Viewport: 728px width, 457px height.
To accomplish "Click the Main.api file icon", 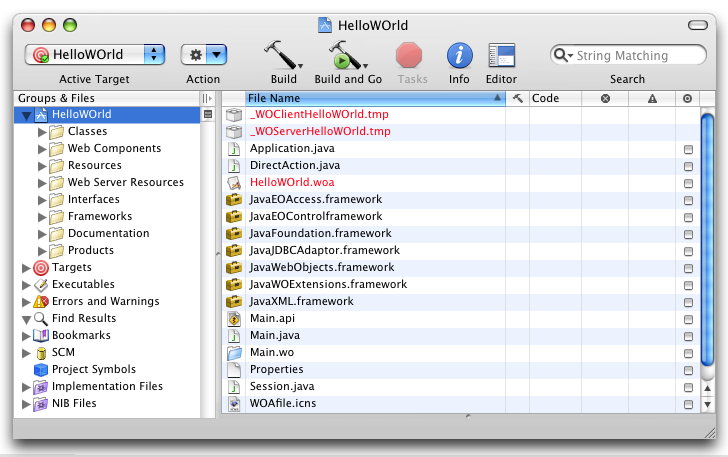I will click(234, 319).
